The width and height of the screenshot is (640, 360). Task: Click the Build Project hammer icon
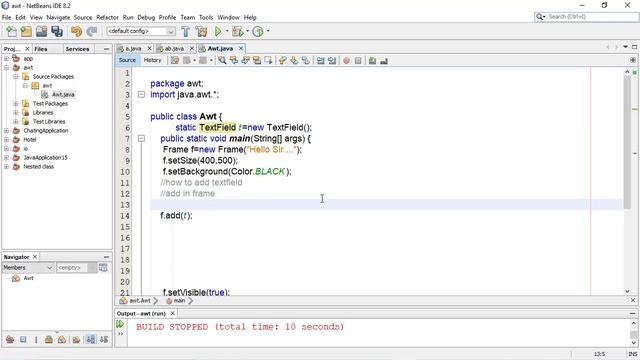click(186, 31)
